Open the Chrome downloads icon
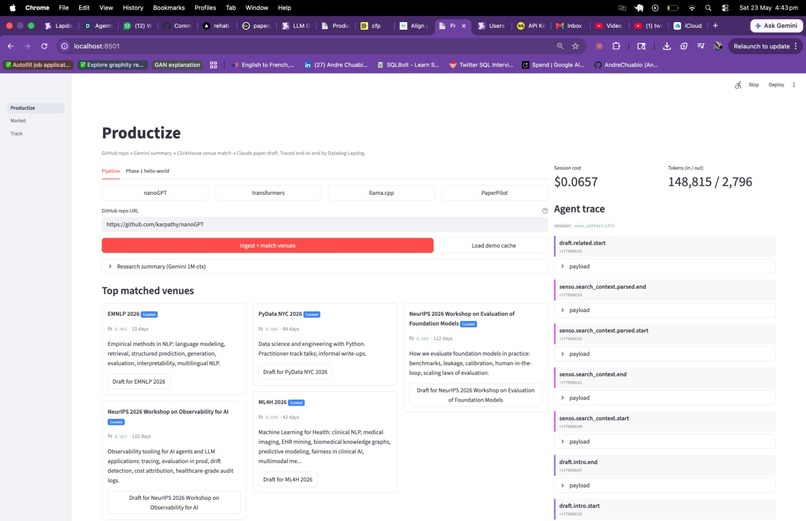 click(x=666, y=46)
